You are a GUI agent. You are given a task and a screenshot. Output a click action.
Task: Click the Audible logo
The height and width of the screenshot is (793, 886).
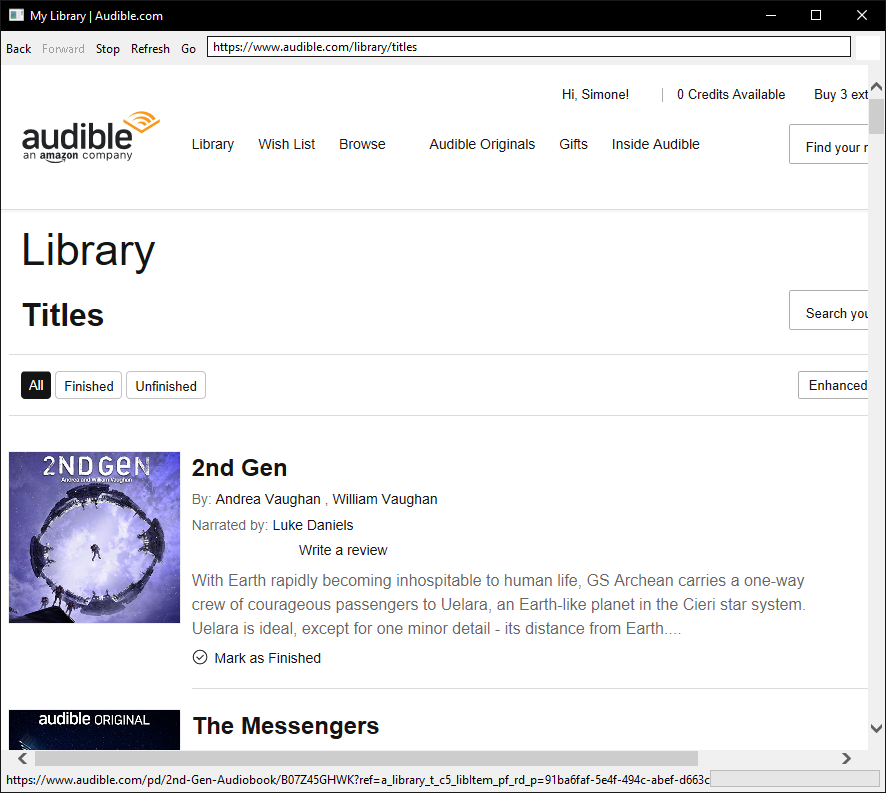tap(90, 135)
